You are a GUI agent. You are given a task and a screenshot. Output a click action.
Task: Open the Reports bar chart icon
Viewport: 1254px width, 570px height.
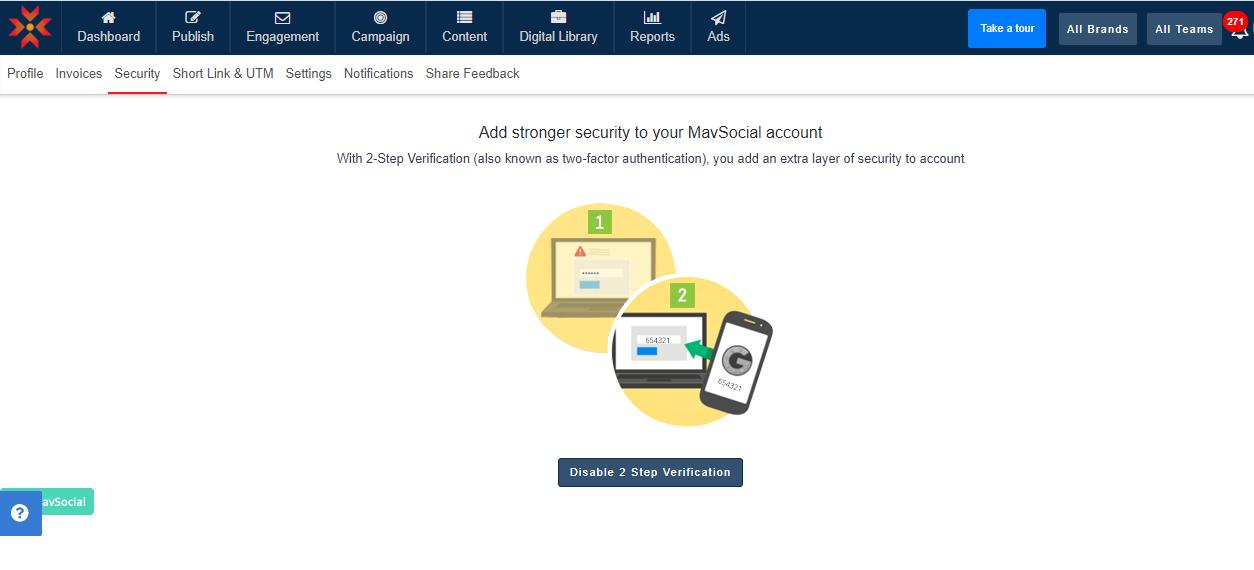[x=652, y=17]
